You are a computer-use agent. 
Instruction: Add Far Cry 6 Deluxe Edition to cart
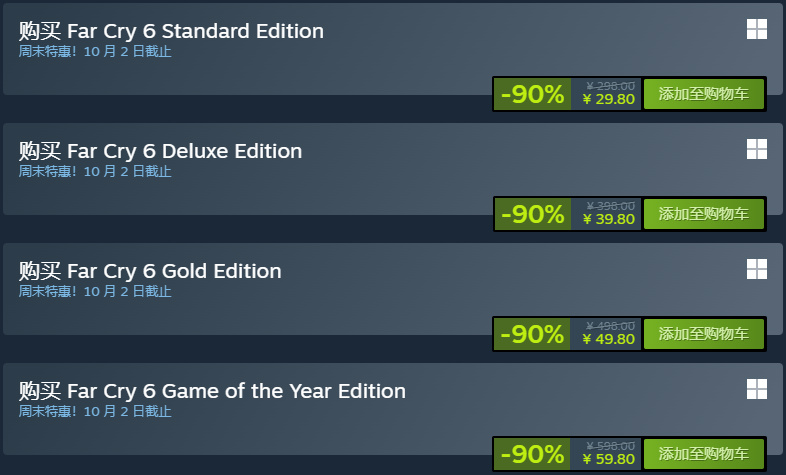tap(703, 214)
